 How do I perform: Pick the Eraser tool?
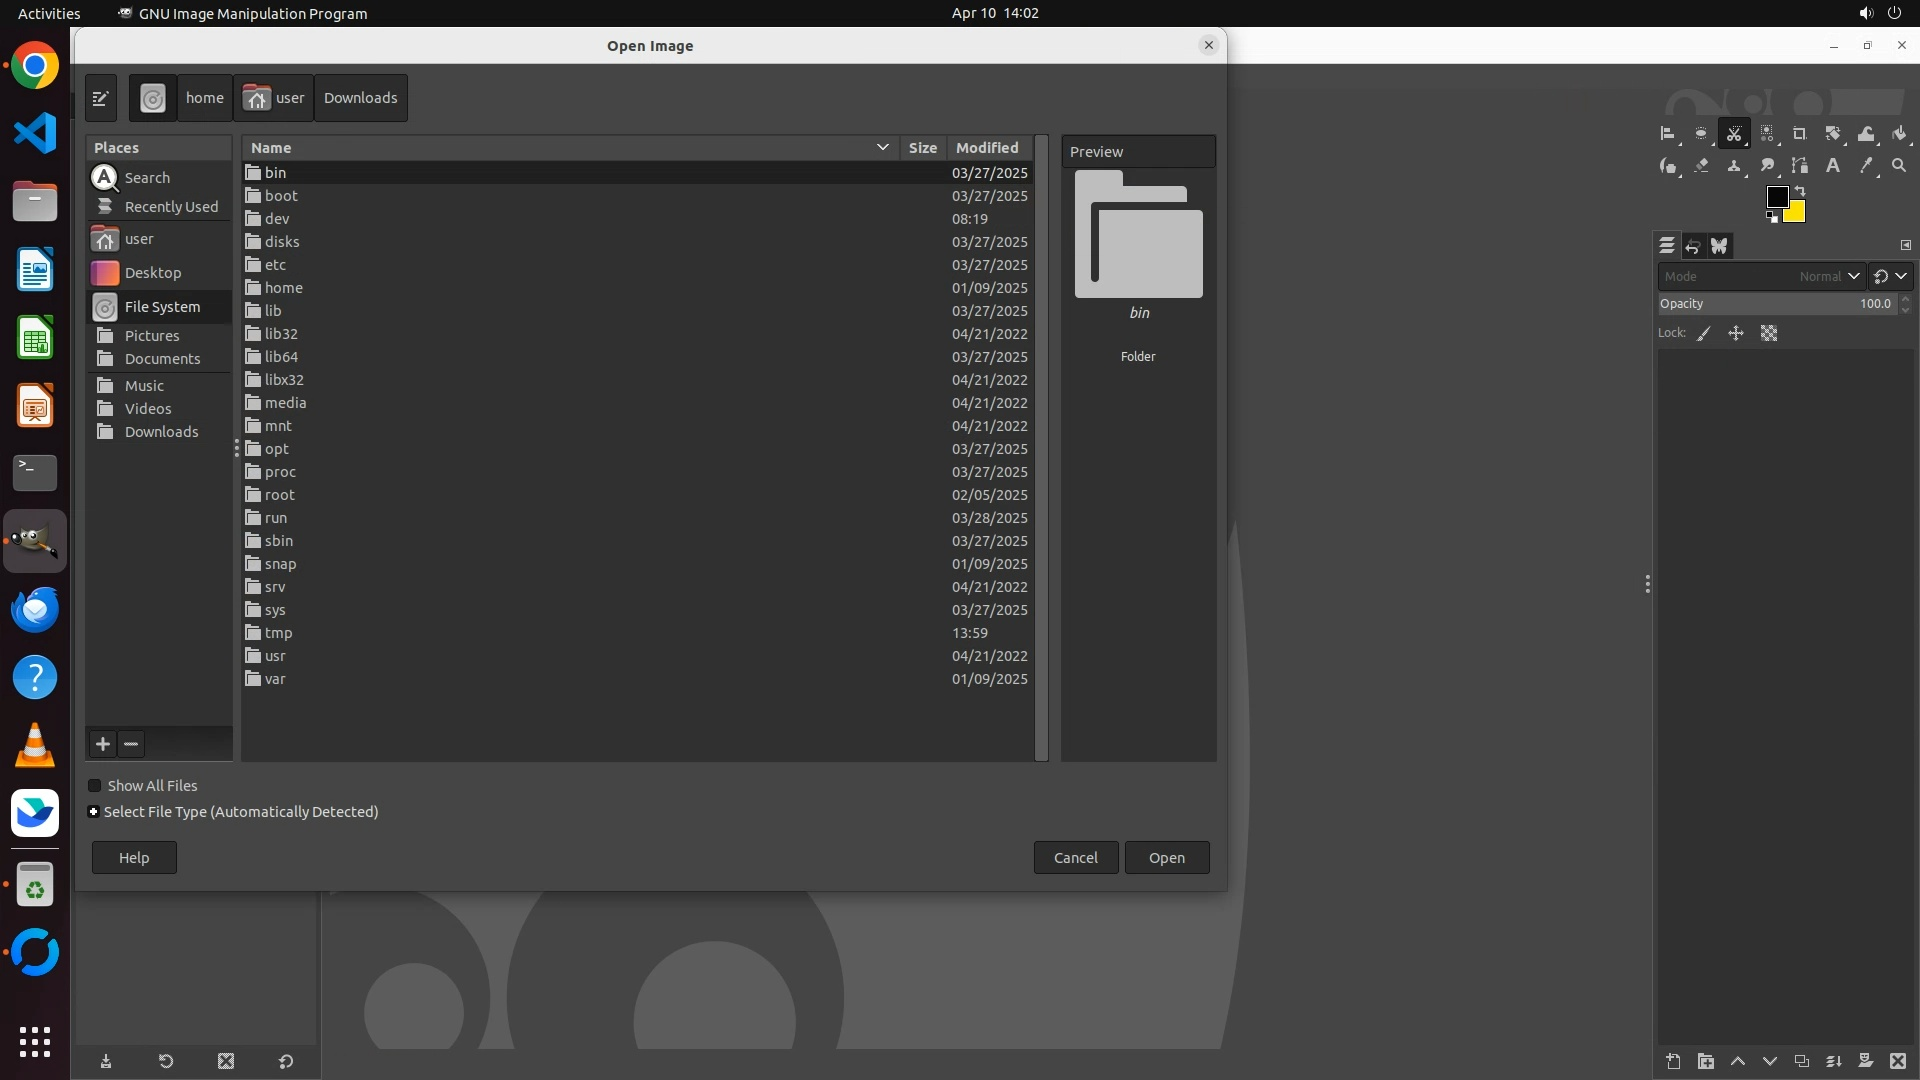coord(1701,166)
